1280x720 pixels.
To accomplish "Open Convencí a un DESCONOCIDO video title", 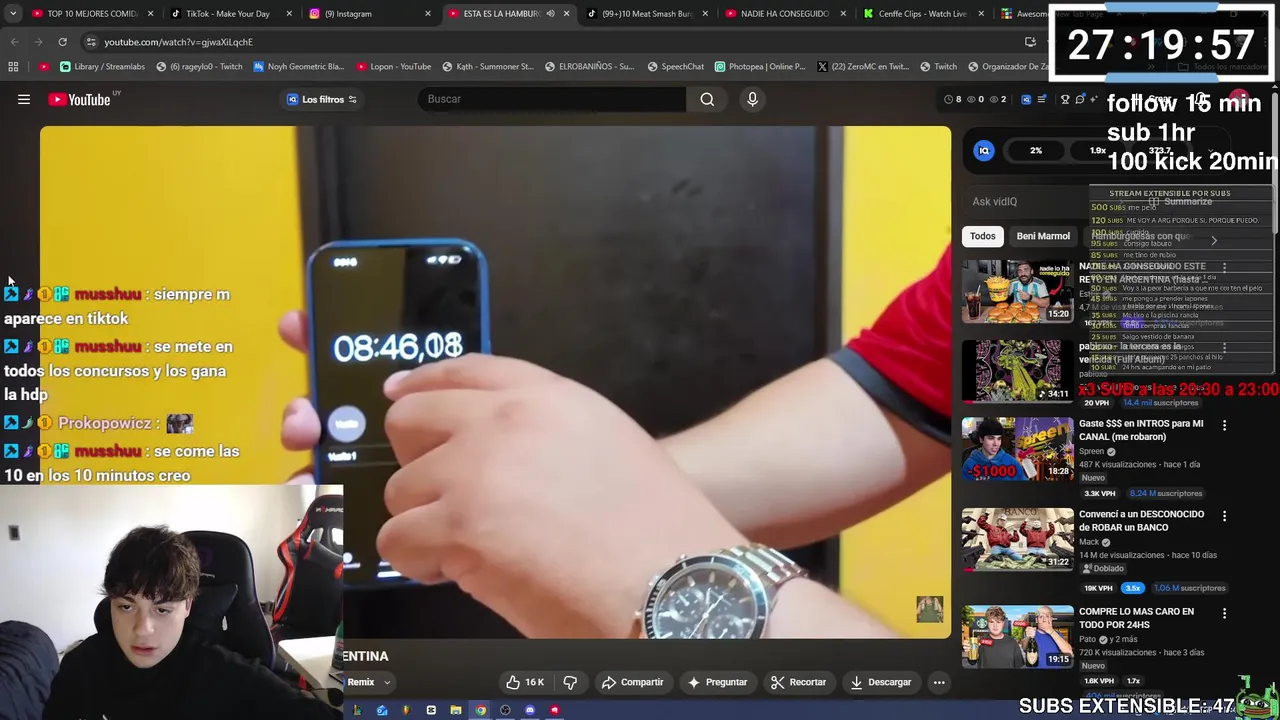I will pos(1141,521).
